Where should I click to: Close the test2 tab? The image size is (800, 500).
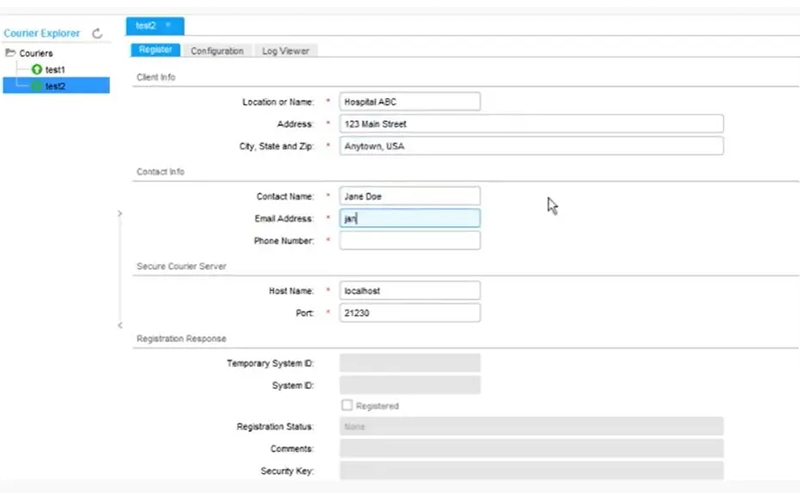point(168,24)
